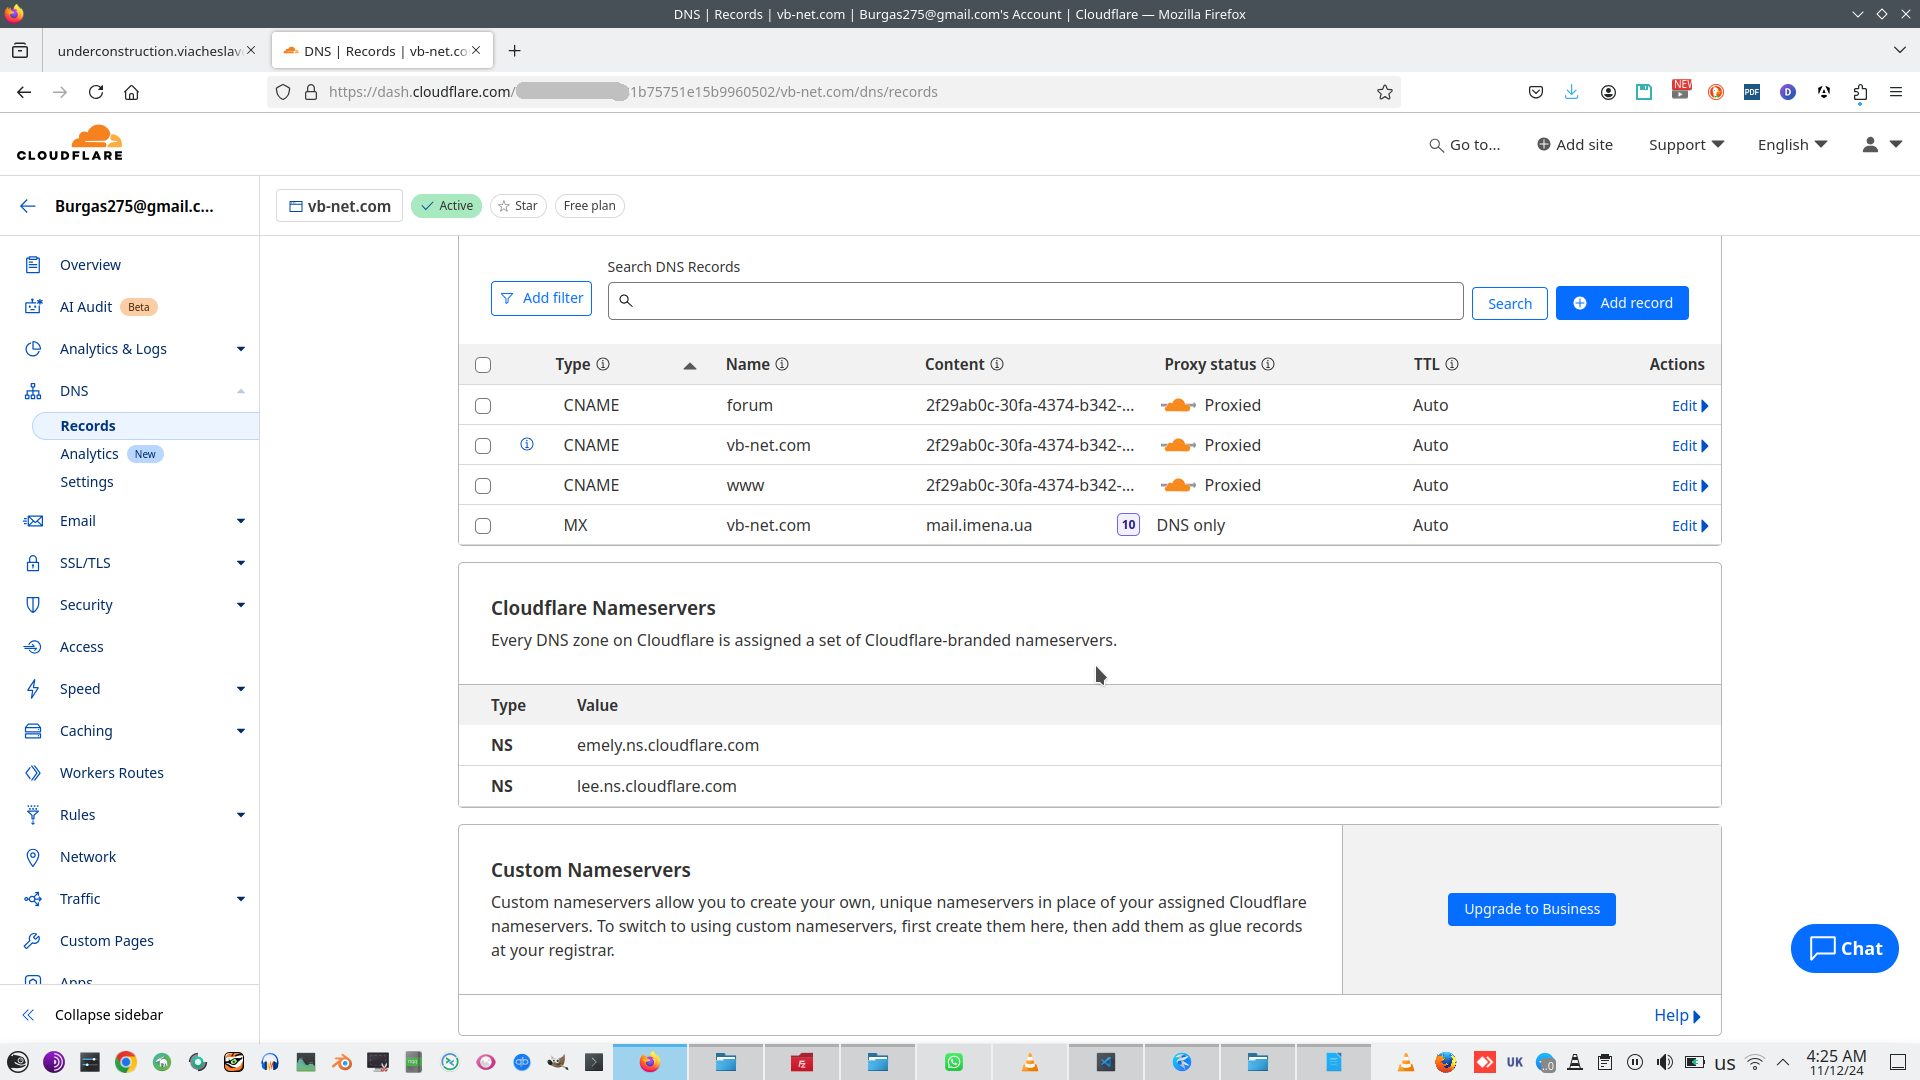Click the Collapse sidebar arrows icon
The width and height of the screenshot is (1920, 1080).
coord(29,1015)
